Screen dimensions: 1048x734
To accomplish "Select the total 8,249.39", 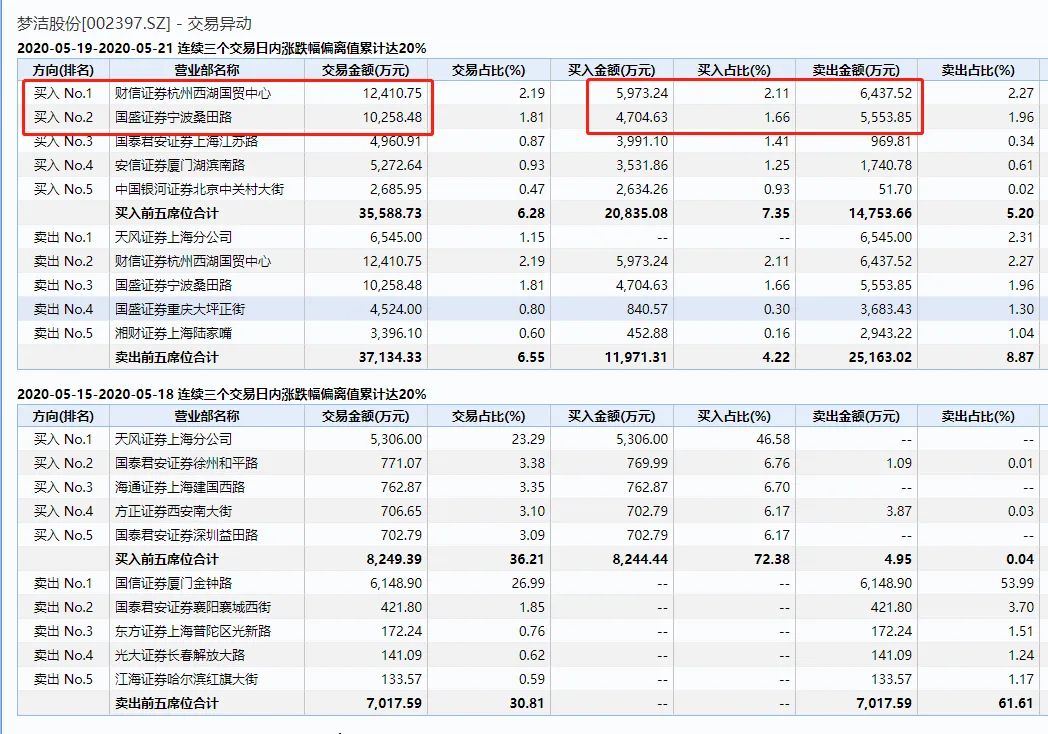I will (x=394, y=560).
